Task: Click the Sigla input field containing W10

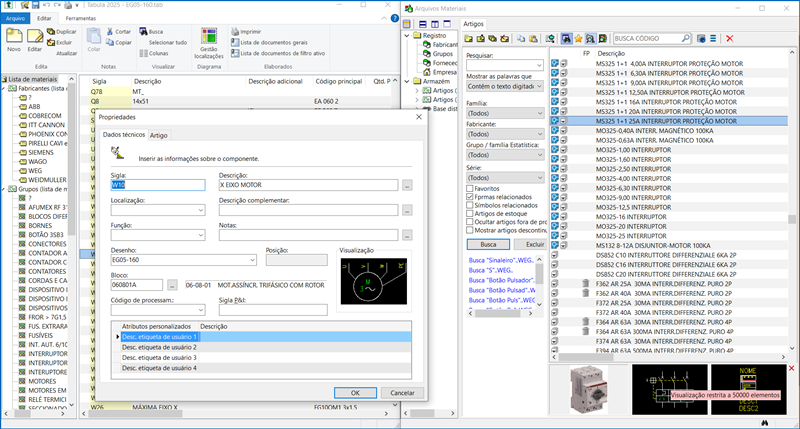Action: coord(158,185)
